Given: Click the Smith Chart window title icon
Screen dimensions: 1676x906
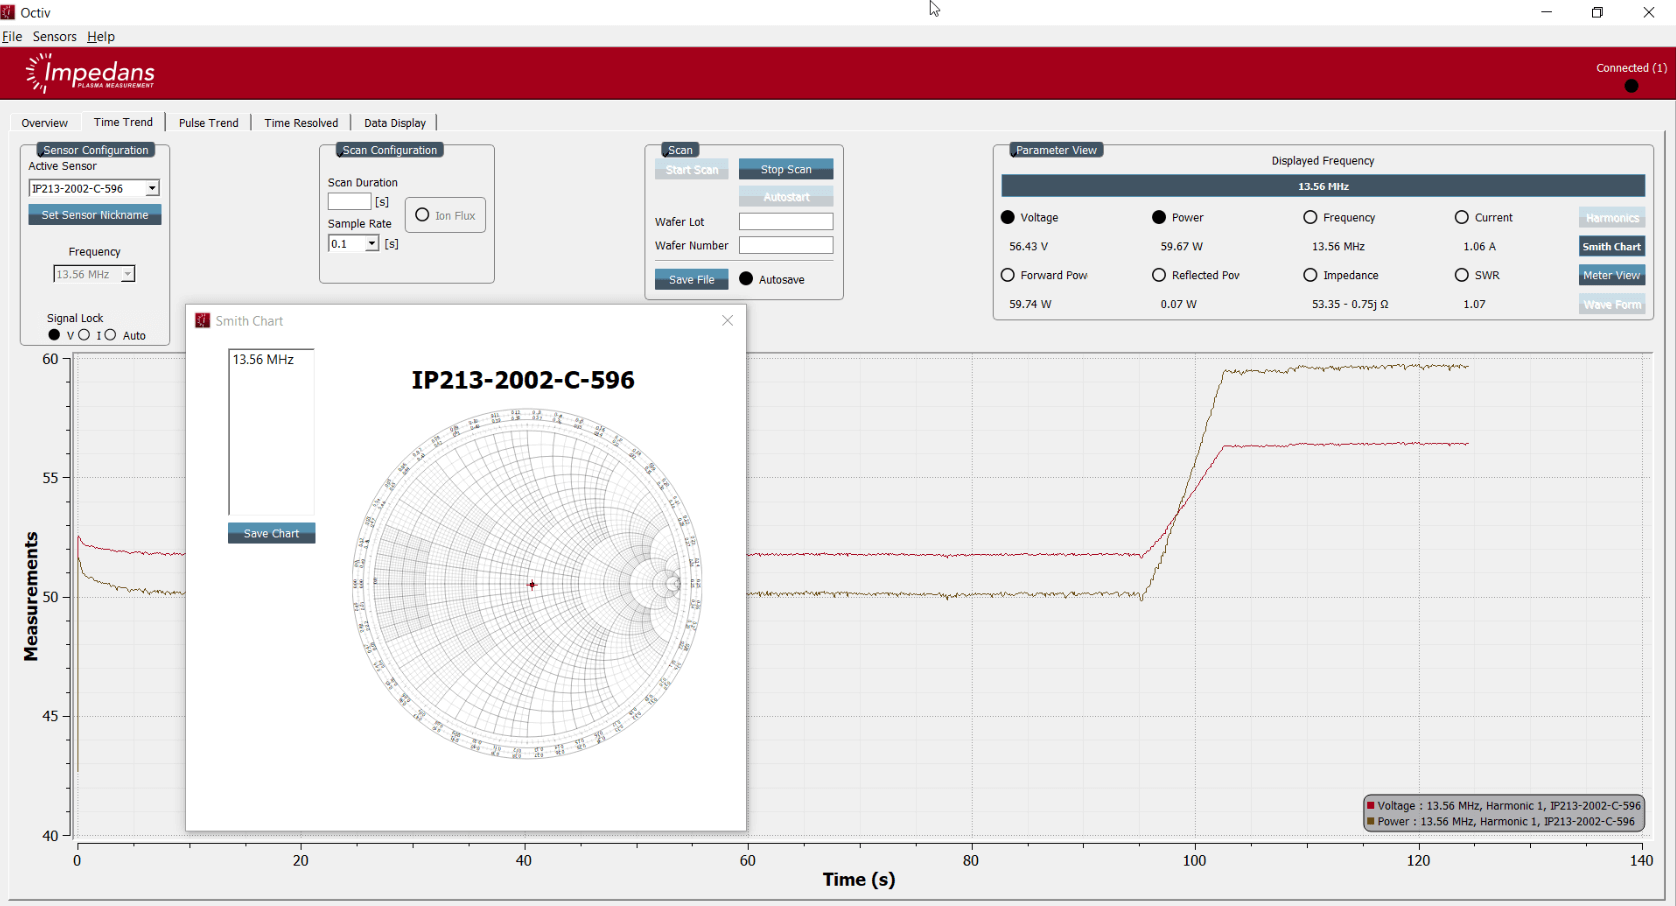Looking at the screenshot, I should (x=202, y=321).
